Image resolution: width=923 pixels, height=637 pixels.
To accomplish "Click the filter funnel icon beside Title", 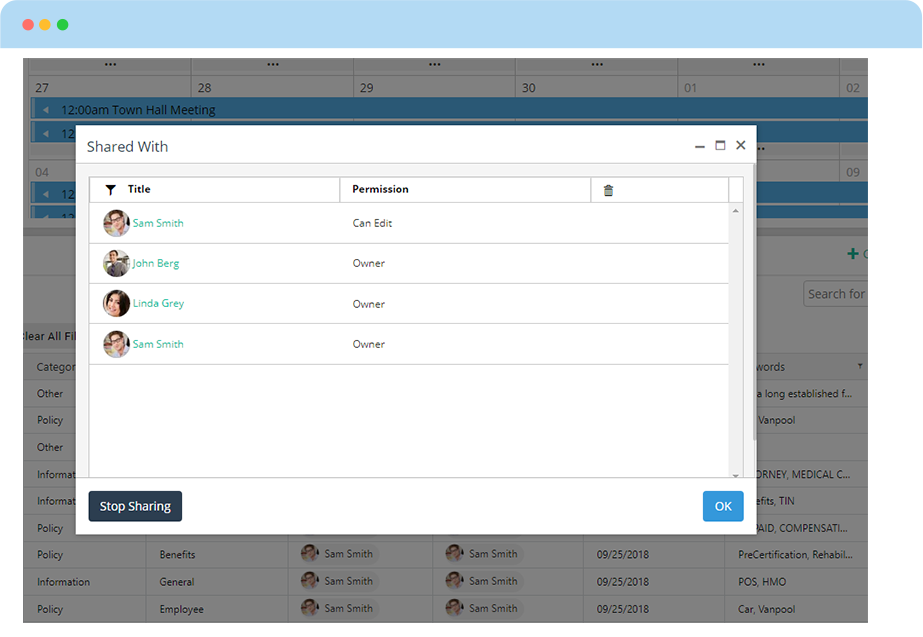I will click(110, 190).
